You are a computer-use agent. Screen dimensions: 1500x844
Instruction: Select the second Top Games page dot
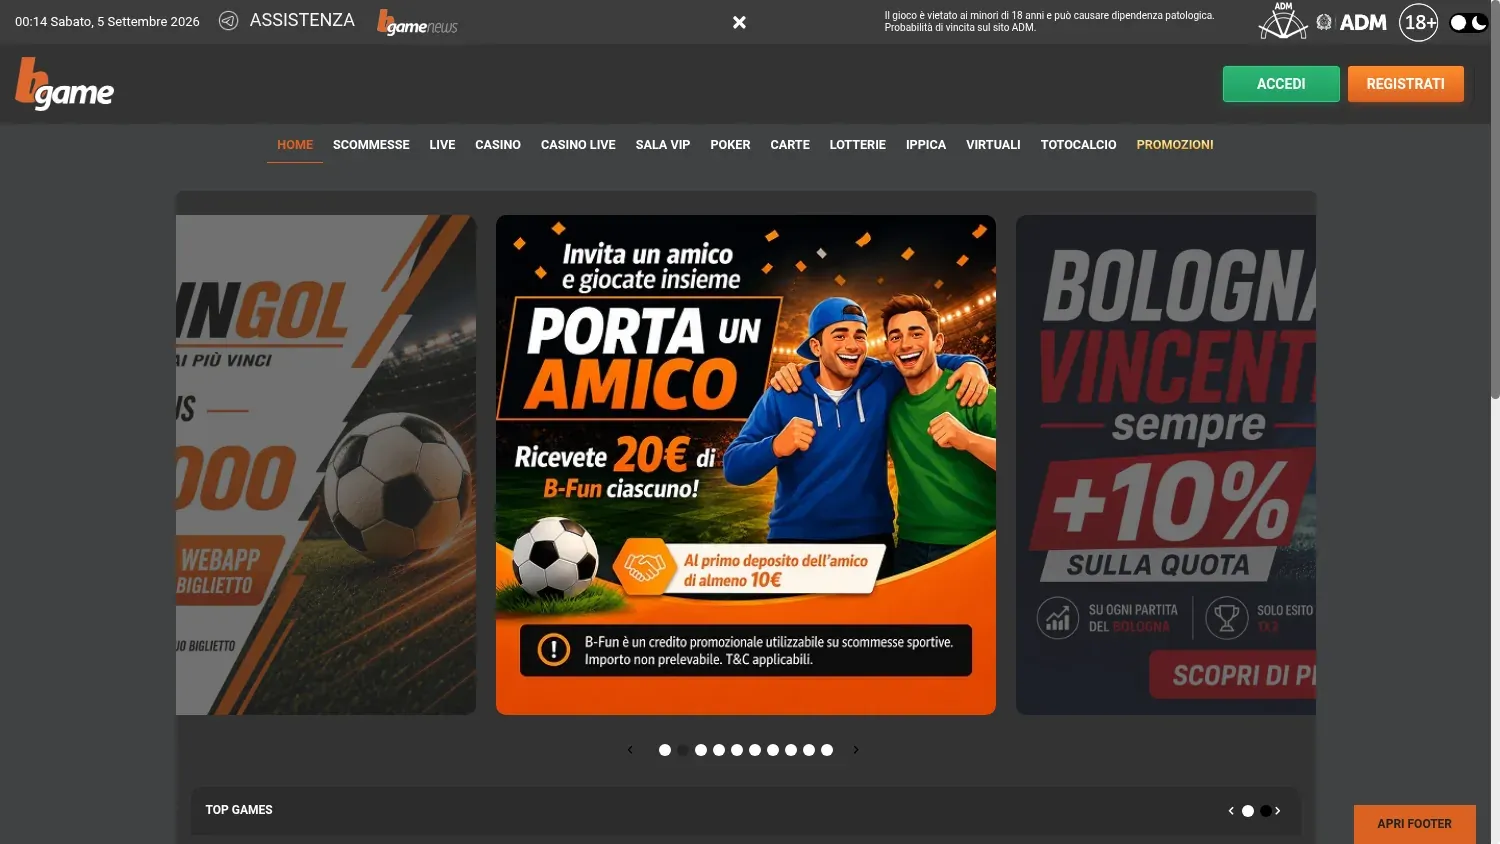[x=1266, y=811]
